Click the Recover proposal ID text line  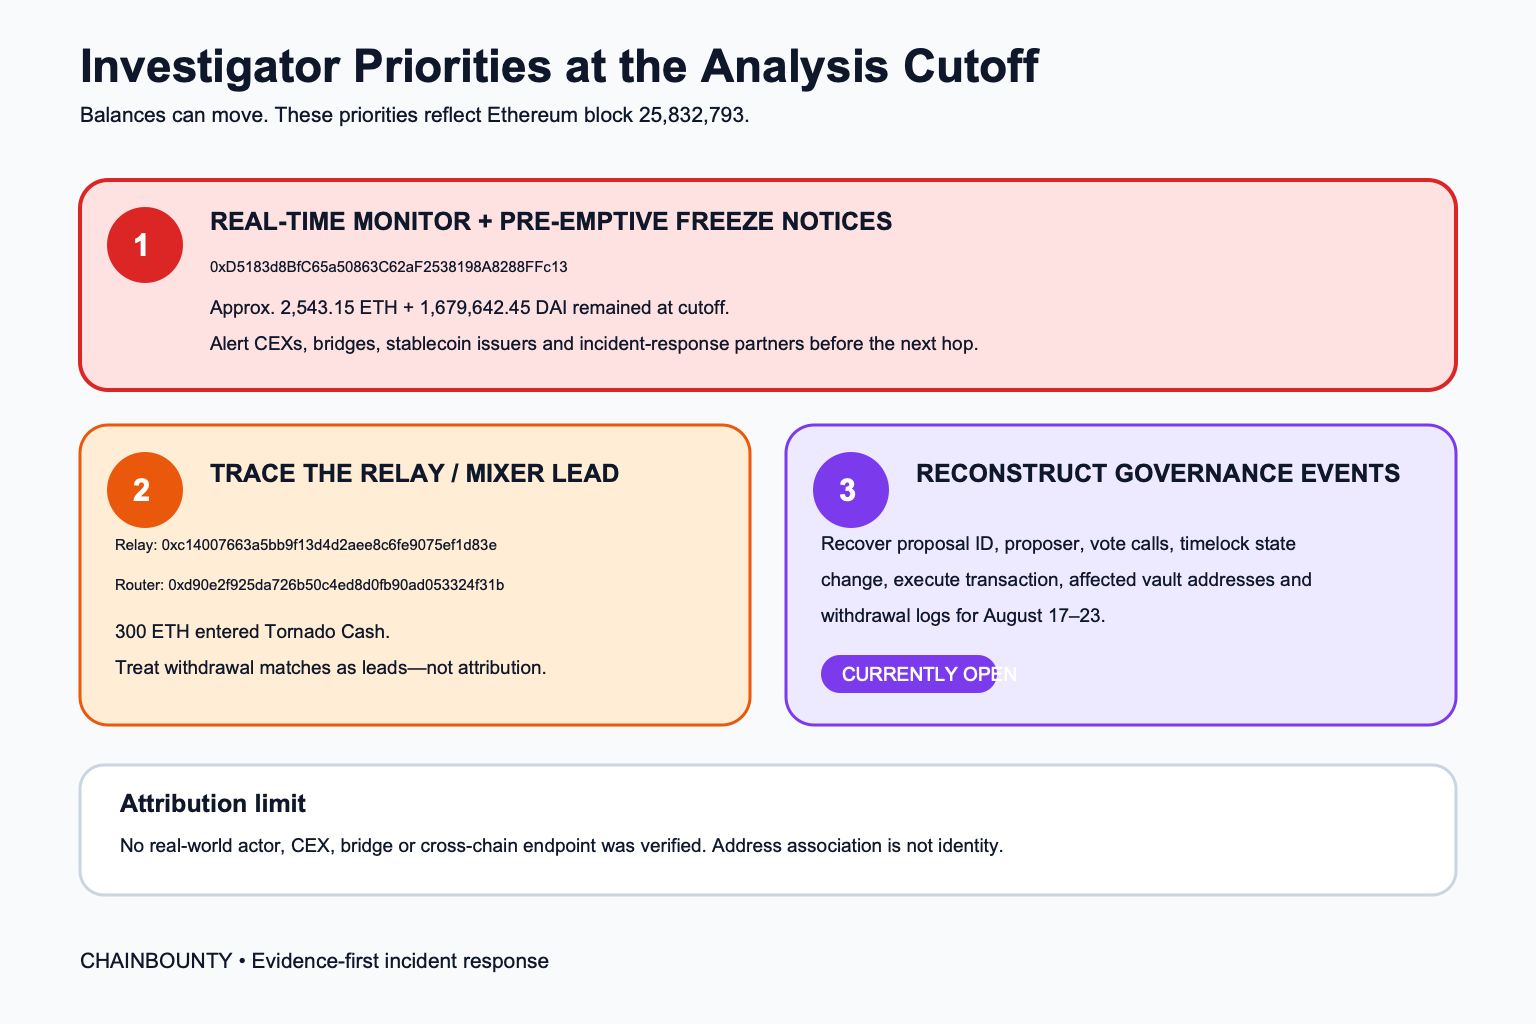1058,544
